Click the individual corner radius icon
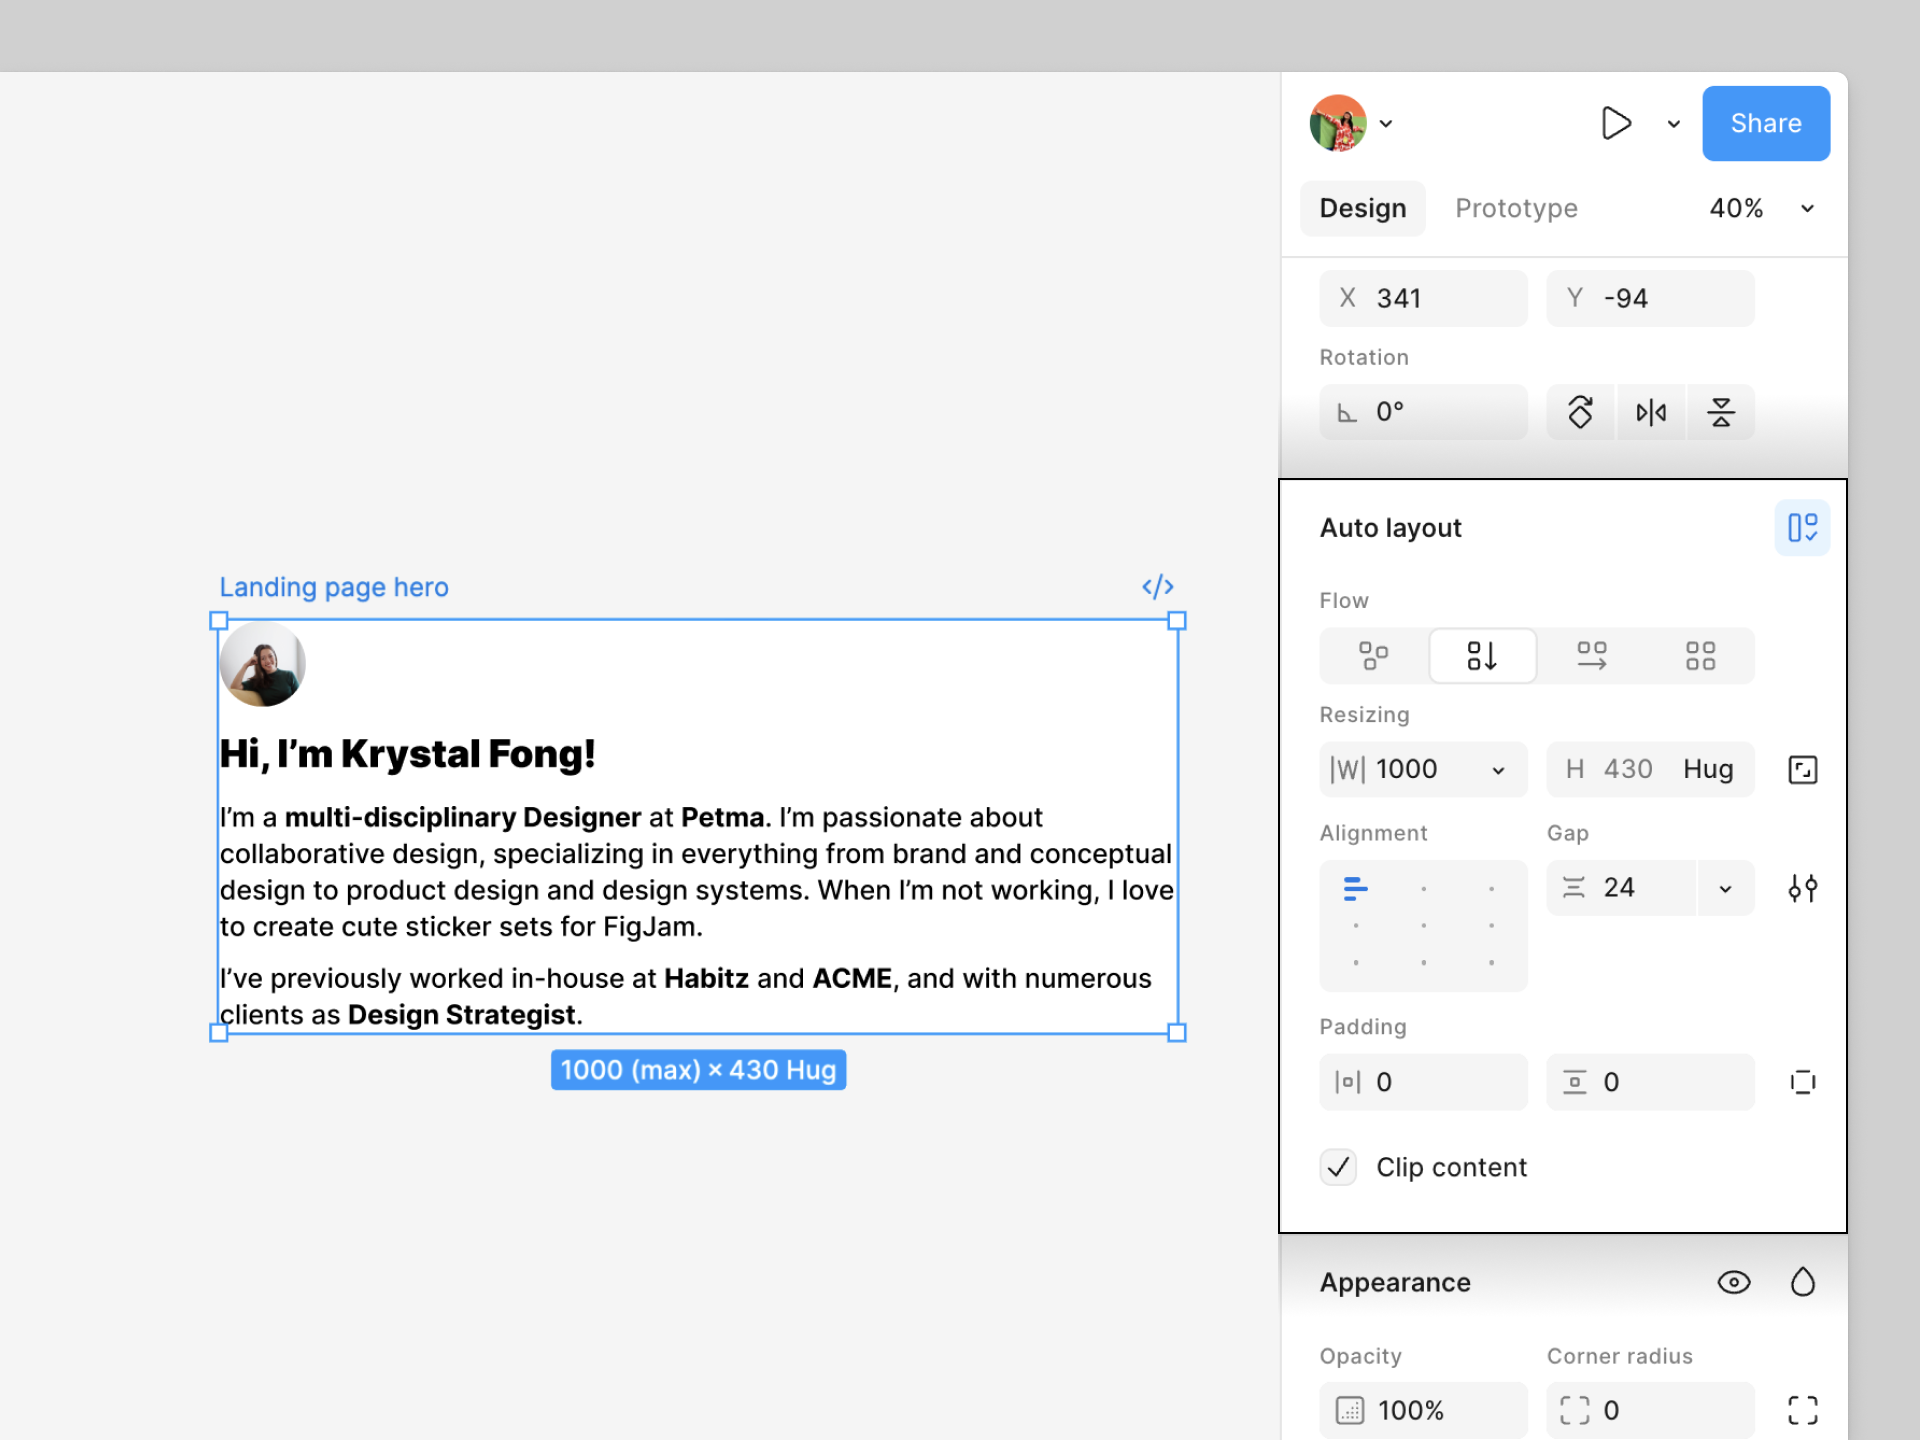 click(x=1802, y=1410)
